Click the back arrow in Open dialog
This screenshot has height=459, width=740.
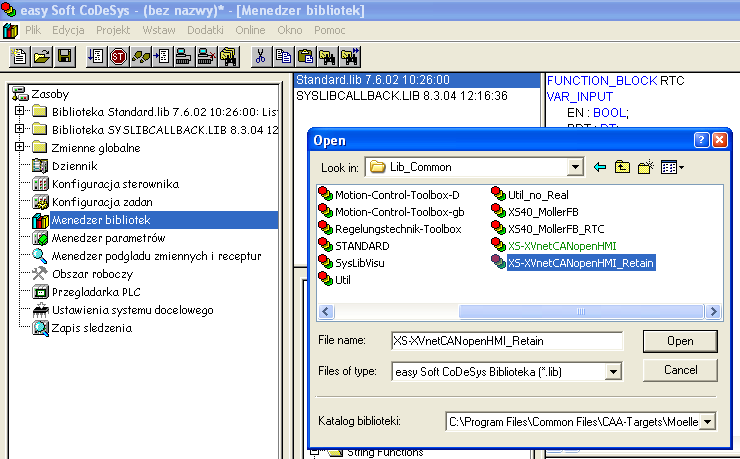click(x=599, y=167)
